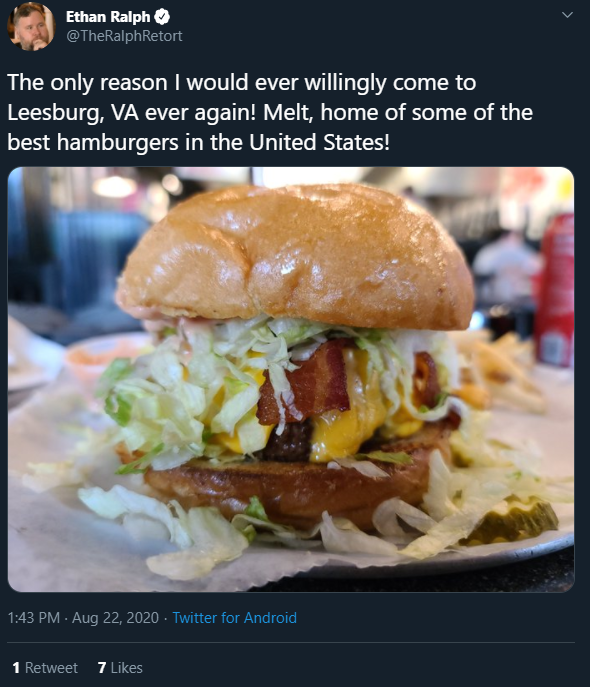Click the Twitter for Android link
Image resolution: width=590 pixels, height=687 pixels.
click(234, 618)
